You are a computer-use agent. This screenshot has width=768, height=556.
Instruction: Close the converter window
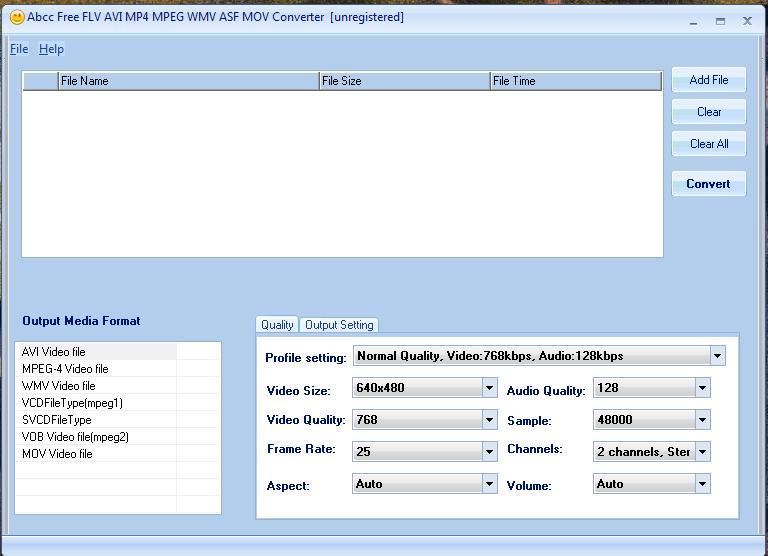pyautogui.click(x=747, y=21)
